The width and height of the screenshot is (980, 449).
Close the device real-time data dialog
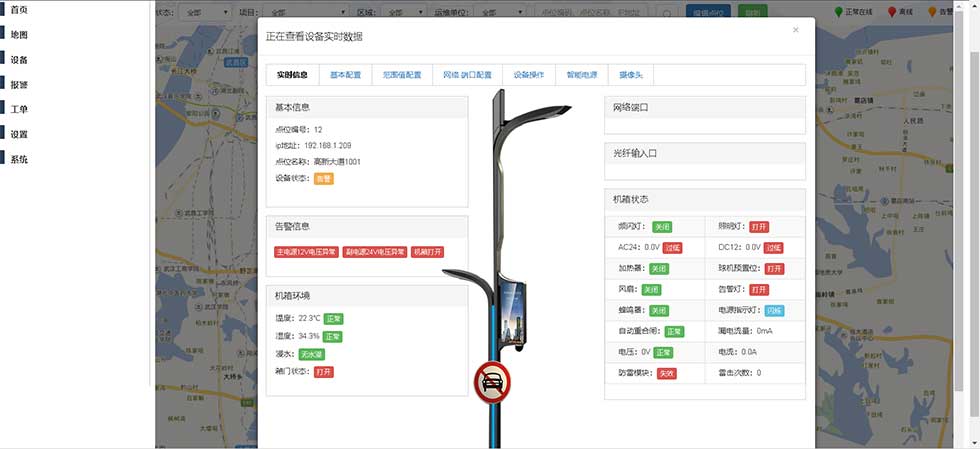point(796,30)
